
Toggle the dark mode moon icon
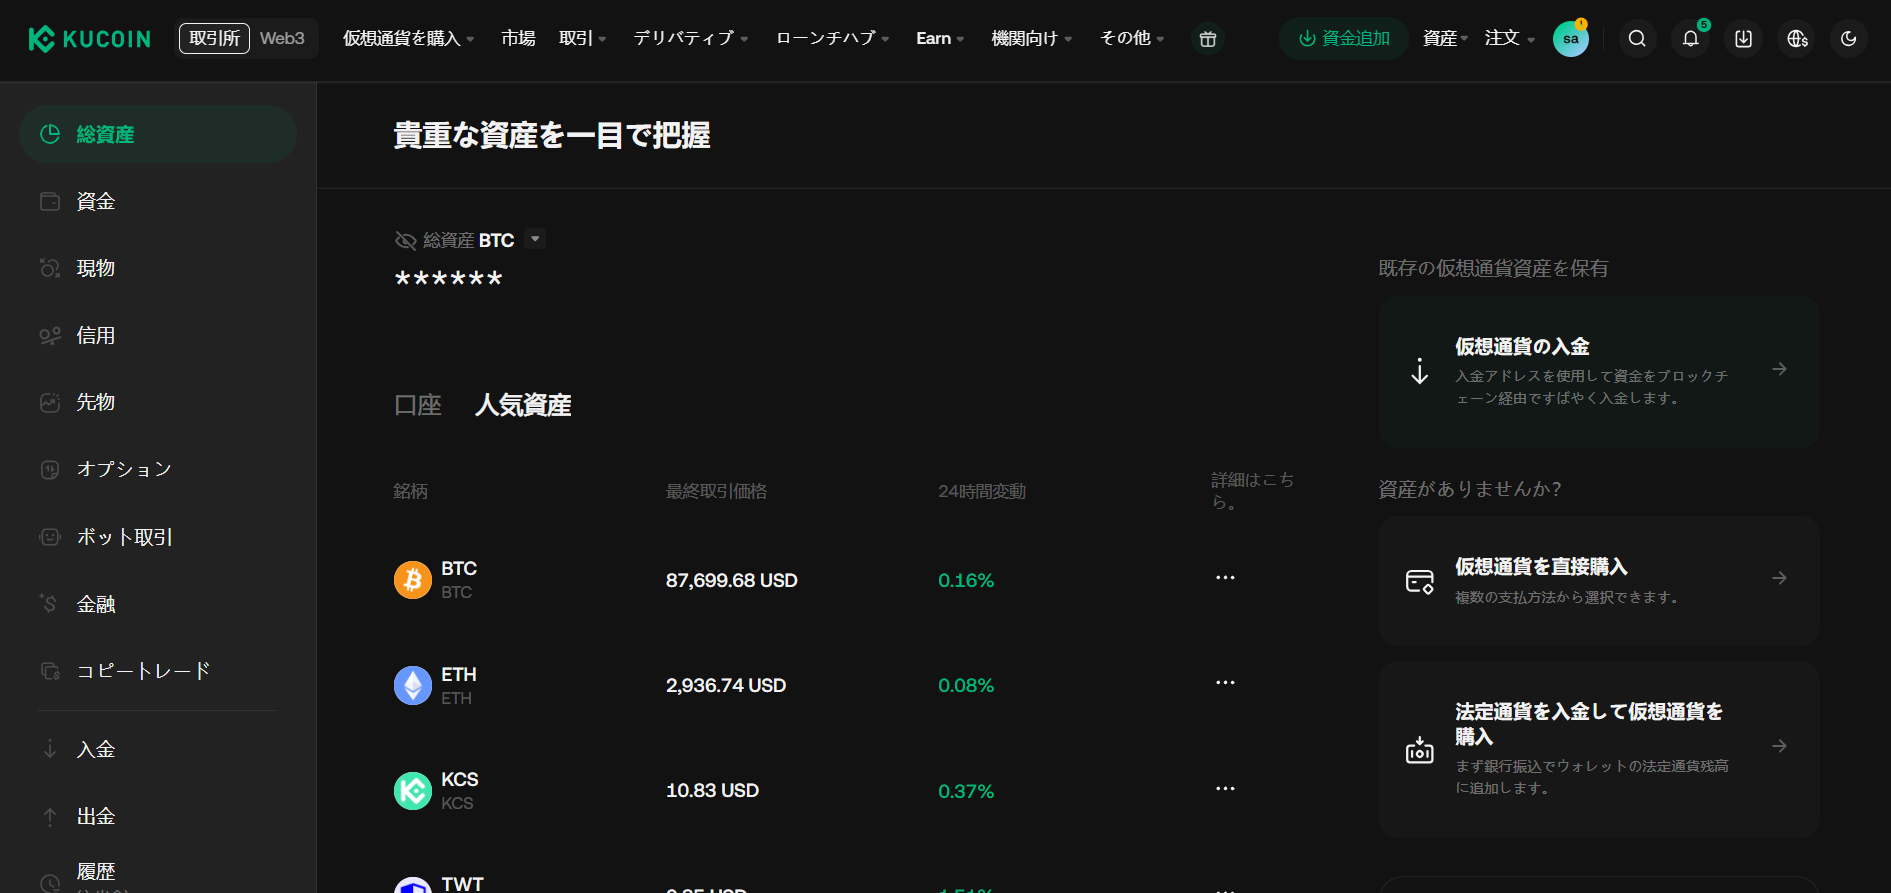tap(1849, 39)
